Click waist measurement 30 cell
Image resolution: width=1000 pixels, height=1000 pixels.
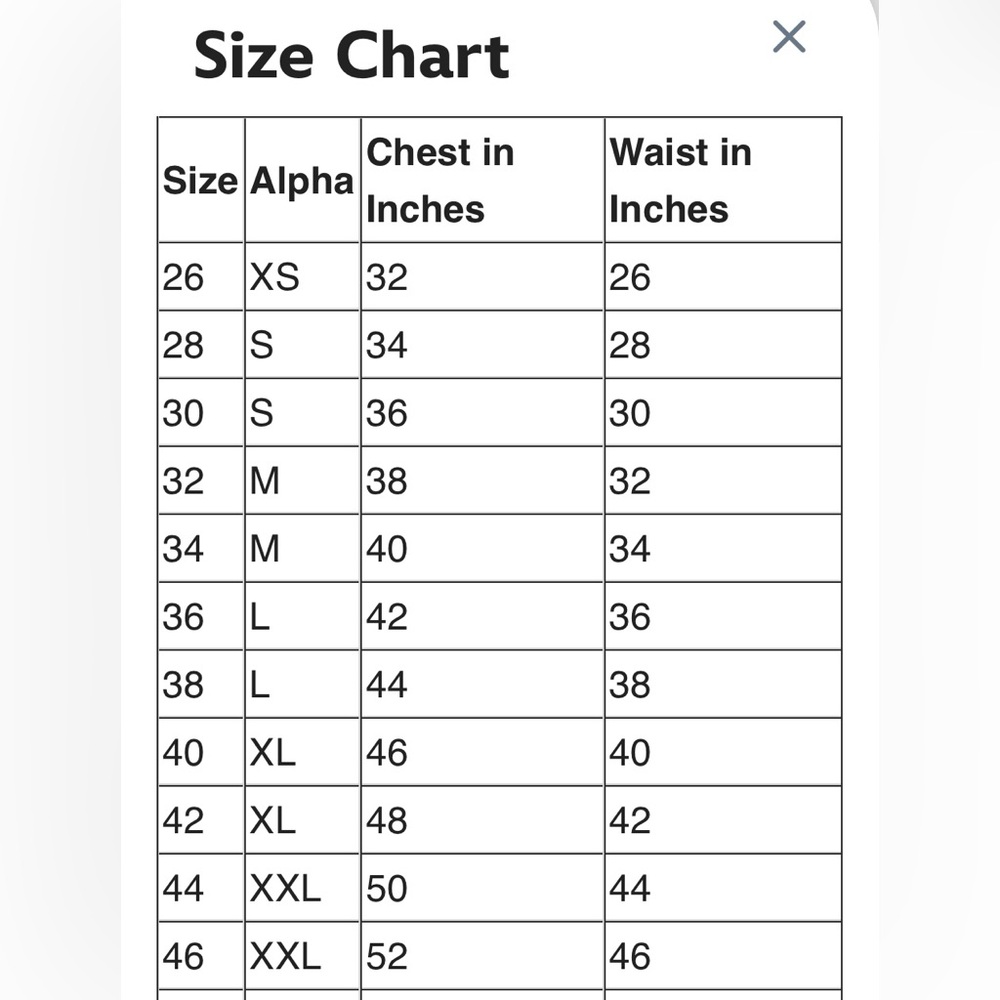click(x=723, y=413)
